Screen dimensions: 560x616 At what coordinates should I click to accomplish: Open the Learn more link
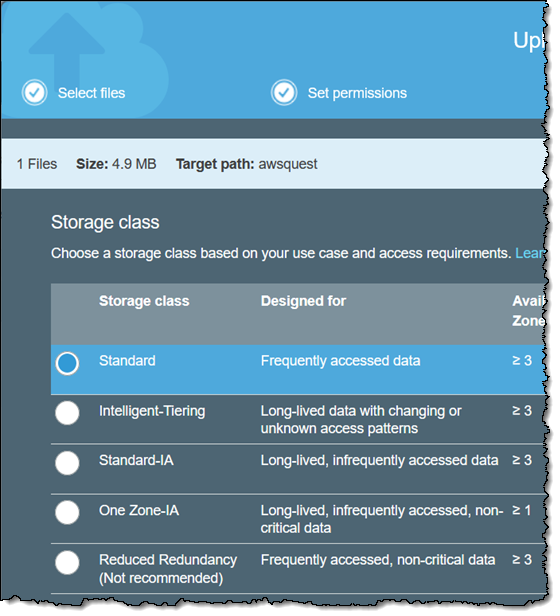[530, 253]
